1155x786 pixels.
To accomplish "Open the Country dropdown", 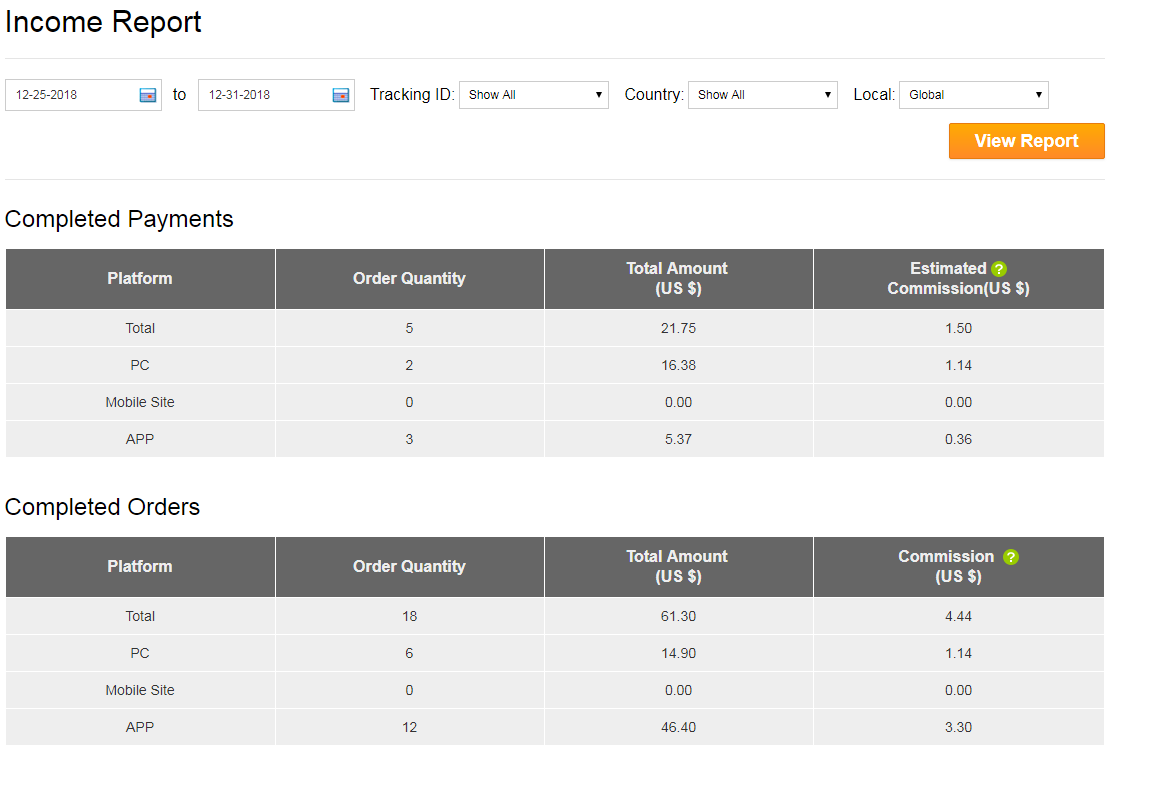I will [763, 95].
